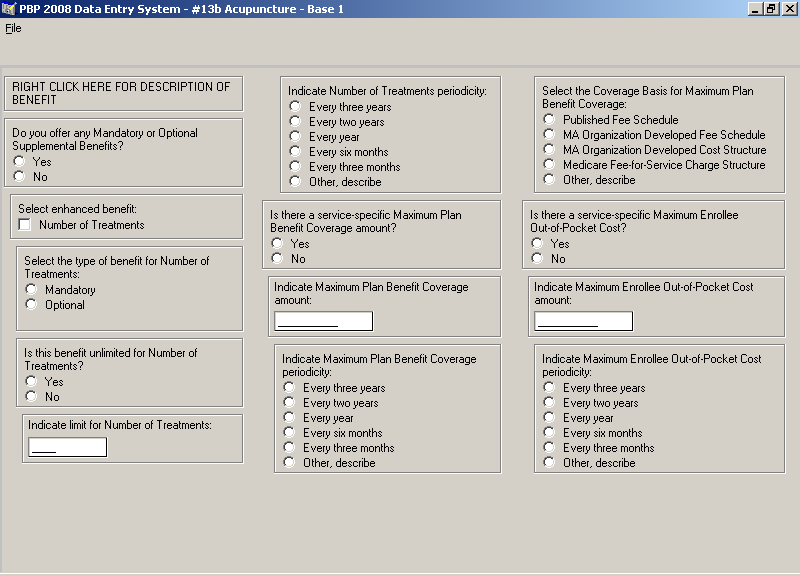This screenshot has width=800, height=576.
Task: Select No for Maximum Enrollee Out-of-Pocket Cost
Action: pos(537,259)
